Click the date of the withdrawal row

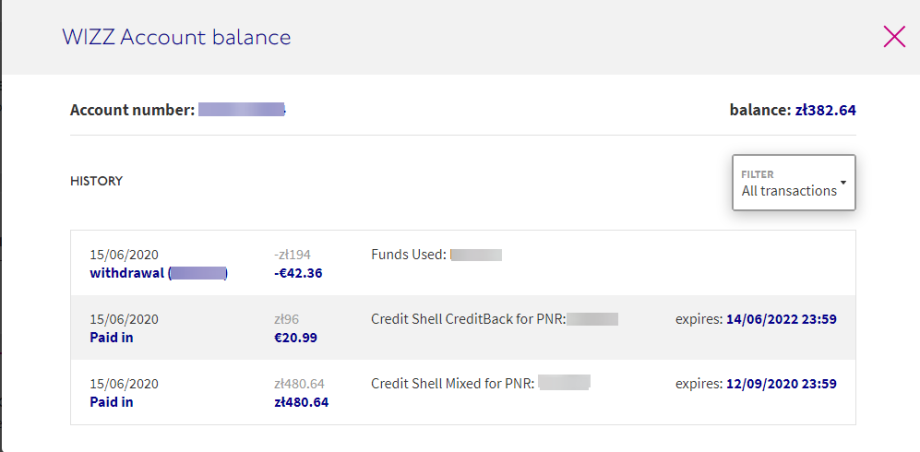(x=124, y=255)
